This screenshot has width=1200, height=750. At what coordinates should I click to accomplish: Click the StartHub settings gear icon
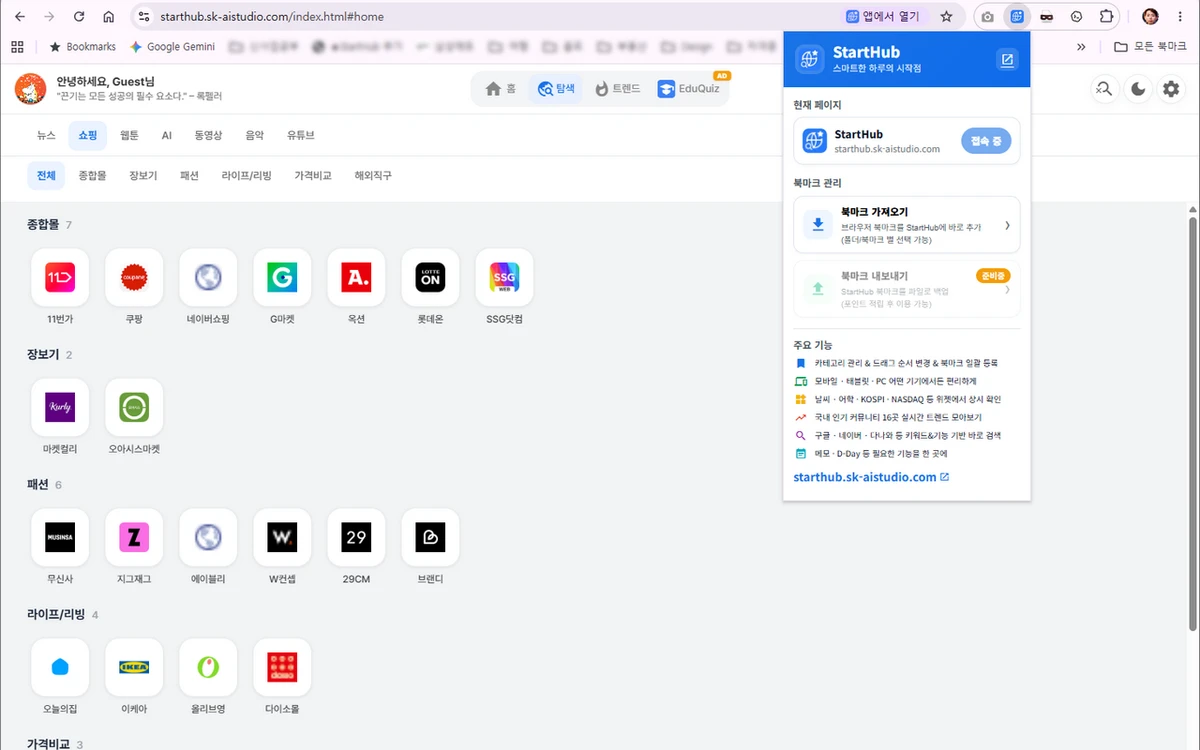coord(1170,89)
